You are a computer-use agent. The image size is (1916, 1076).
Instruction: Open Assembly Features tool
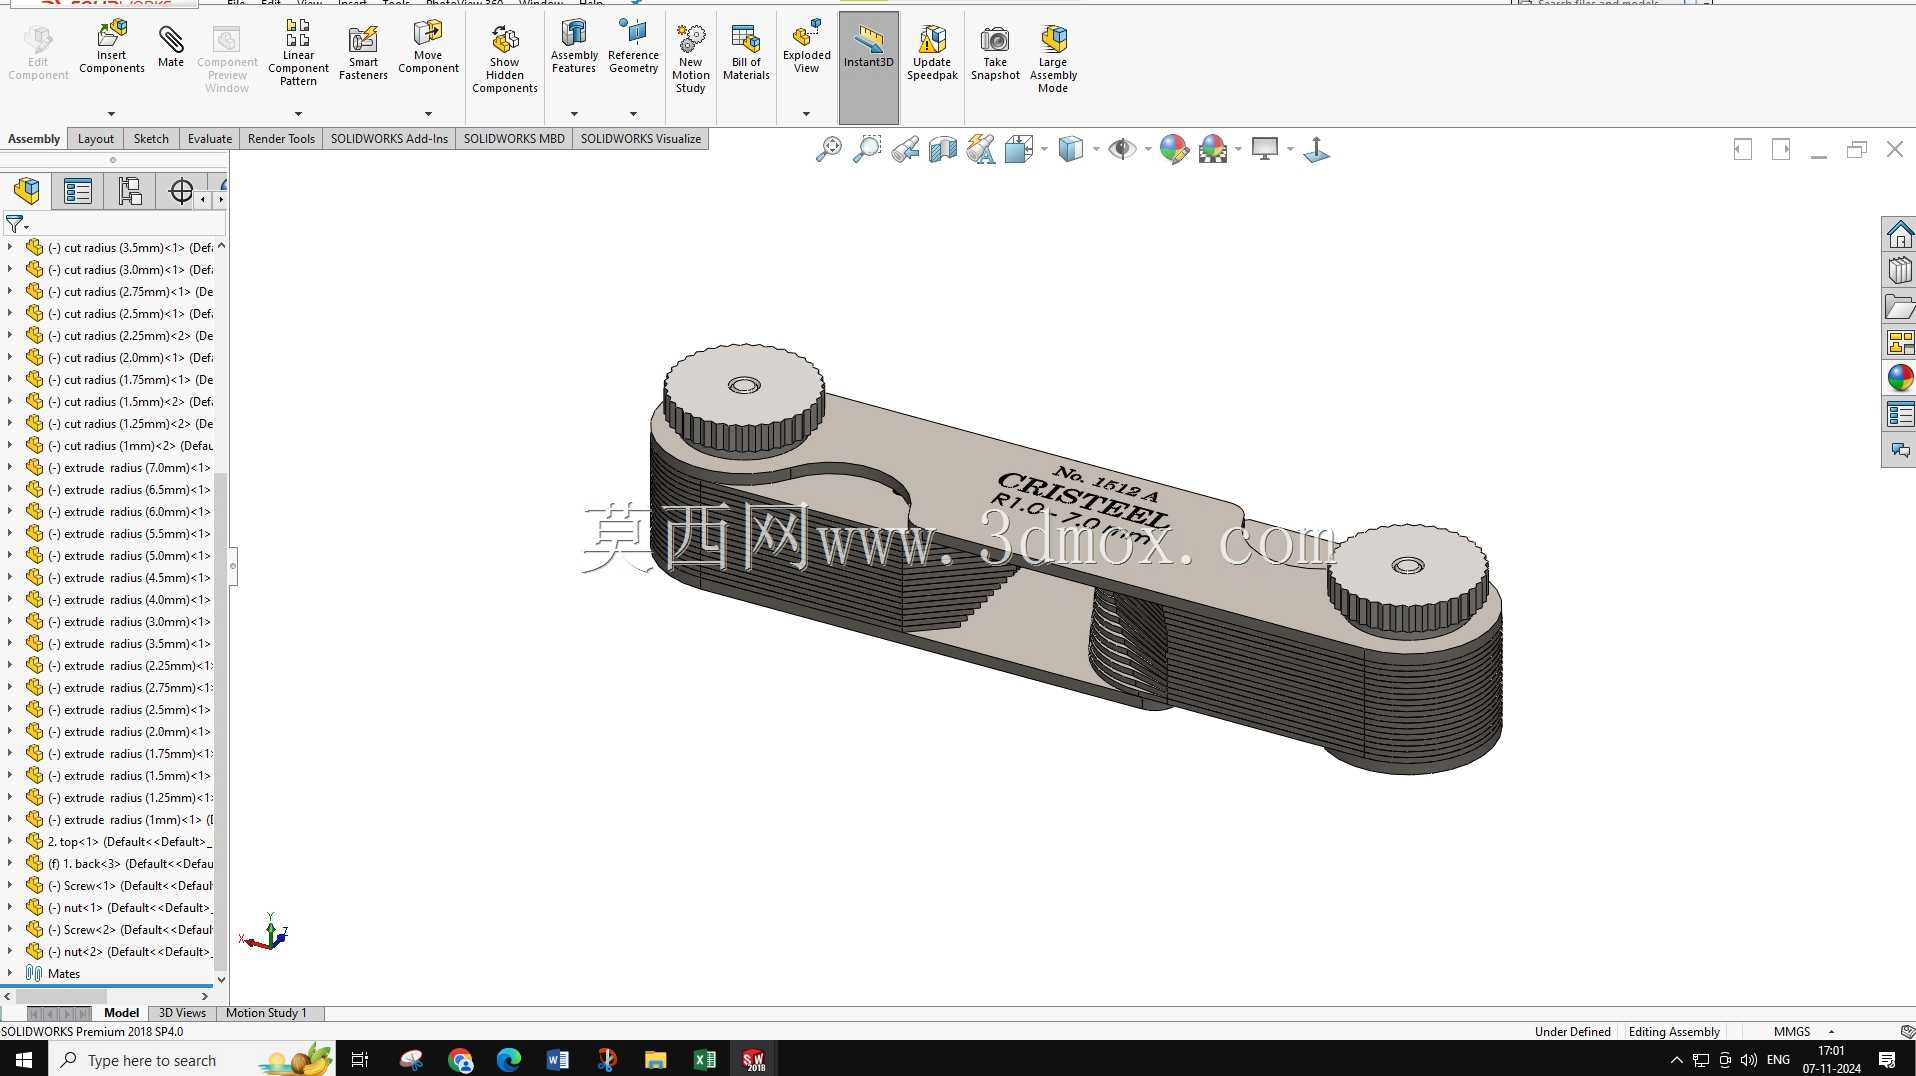pos(574,46)
